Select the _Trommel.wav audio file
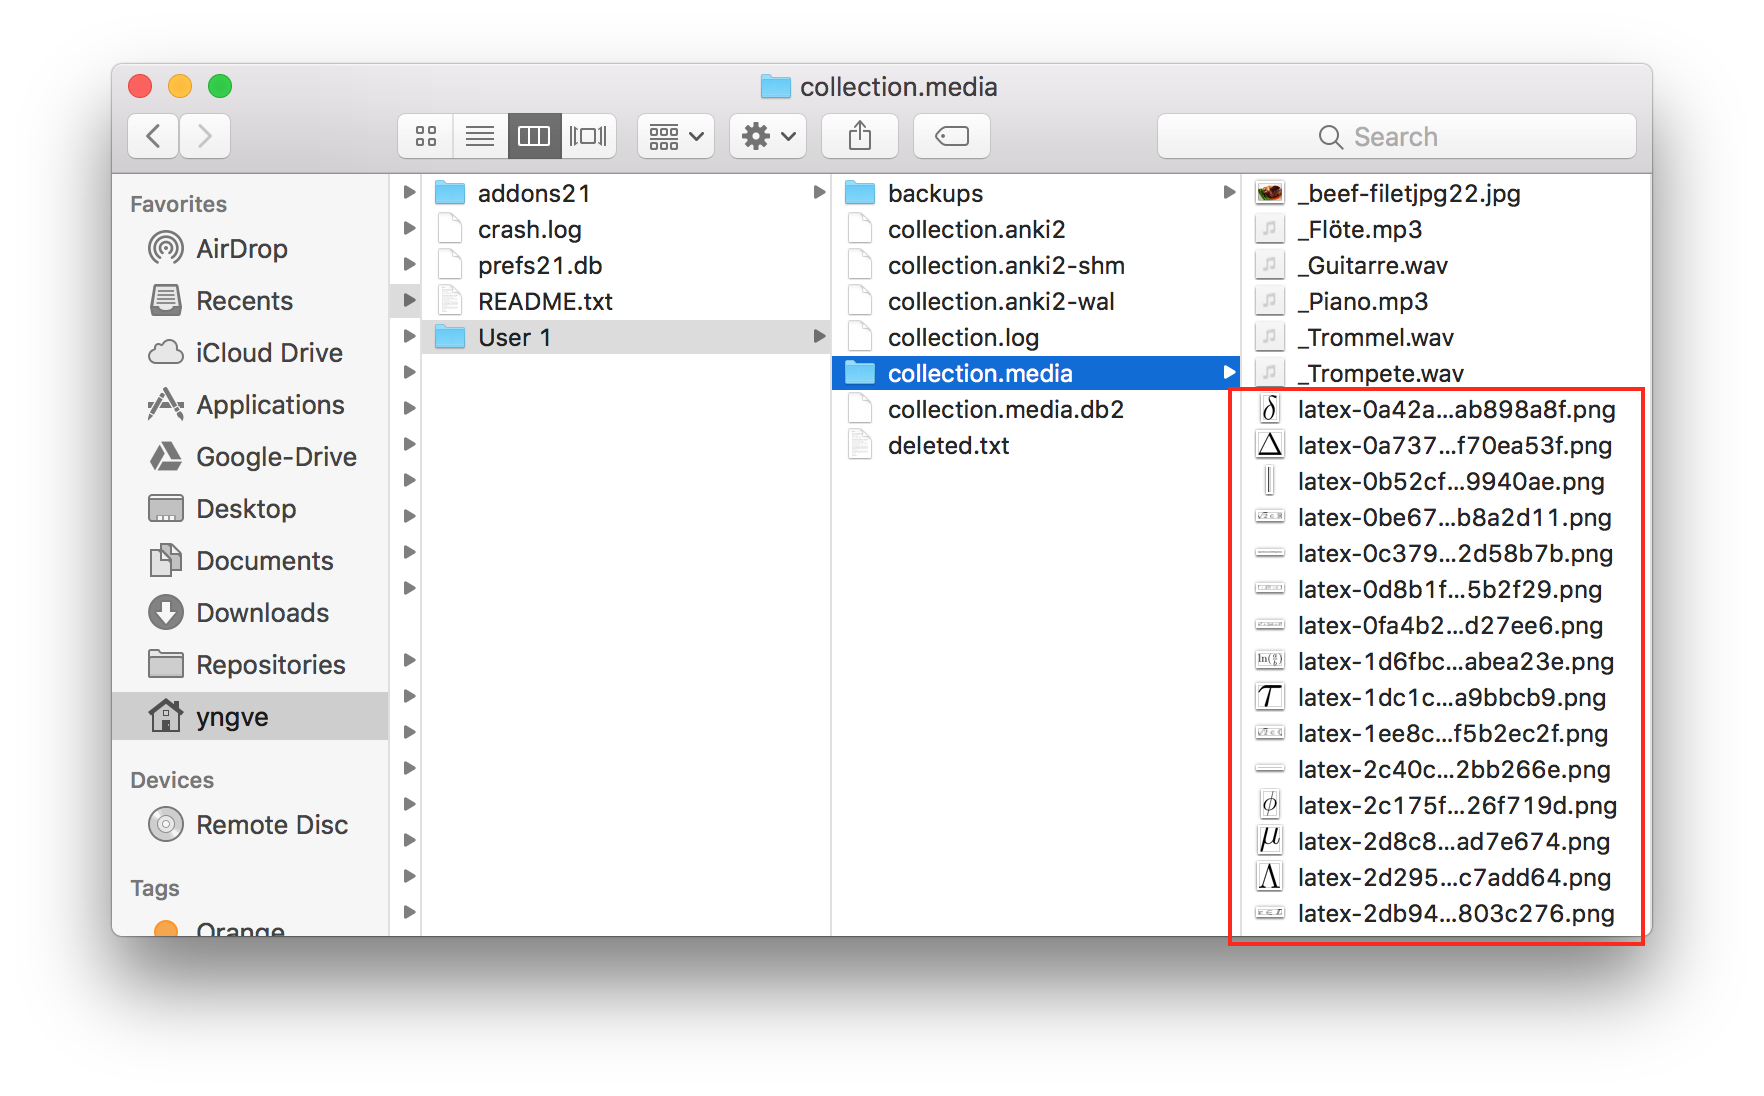Image resolution: width=1764 pixels, height=1096 pixels. click(1446, 337)
